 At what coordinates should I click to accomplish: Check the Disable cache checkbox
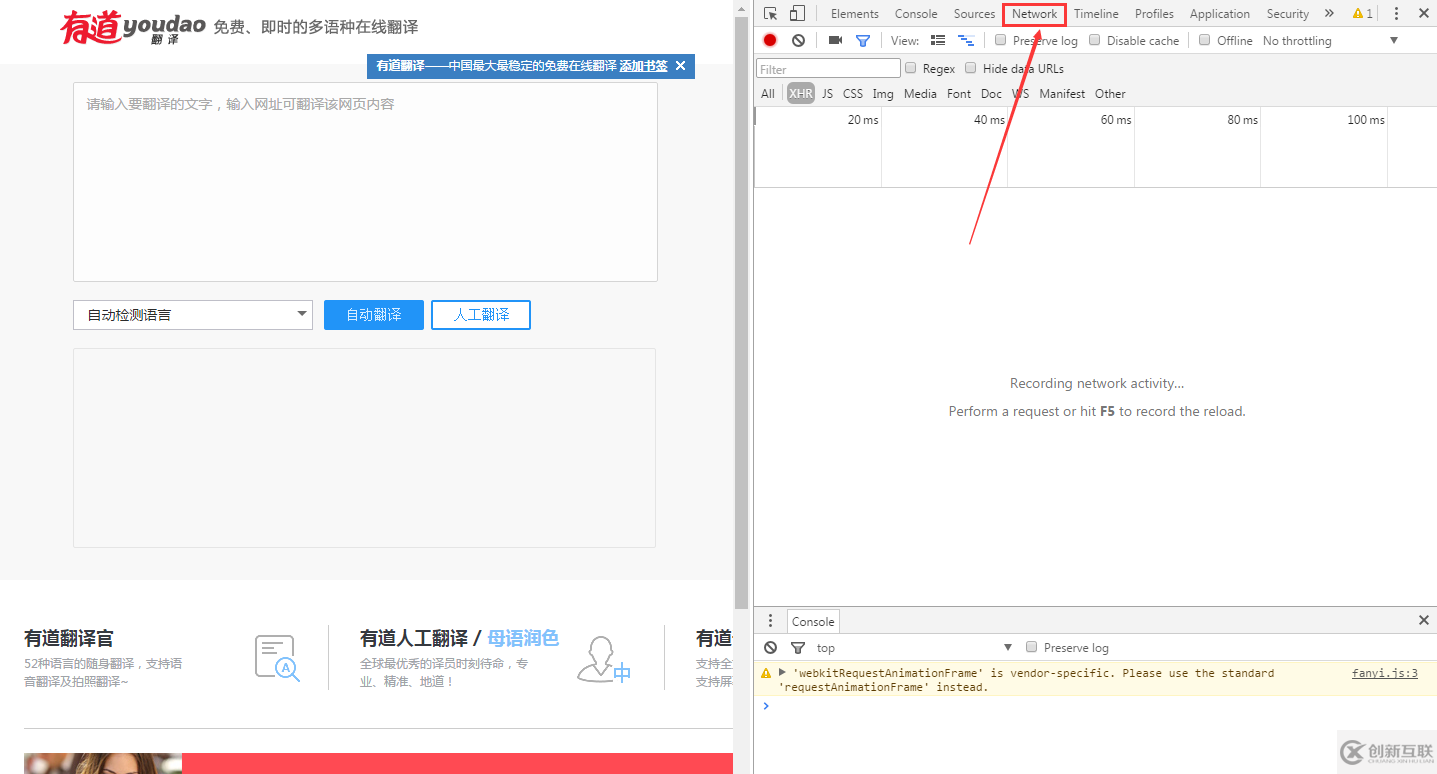click(1095, 40)
